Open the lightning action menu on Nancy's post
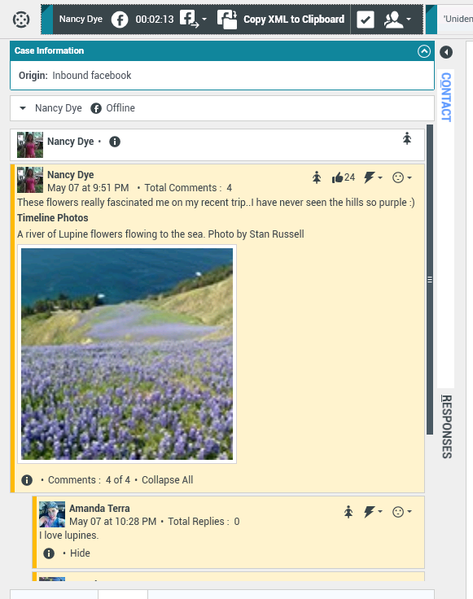 tap(373, 178)
